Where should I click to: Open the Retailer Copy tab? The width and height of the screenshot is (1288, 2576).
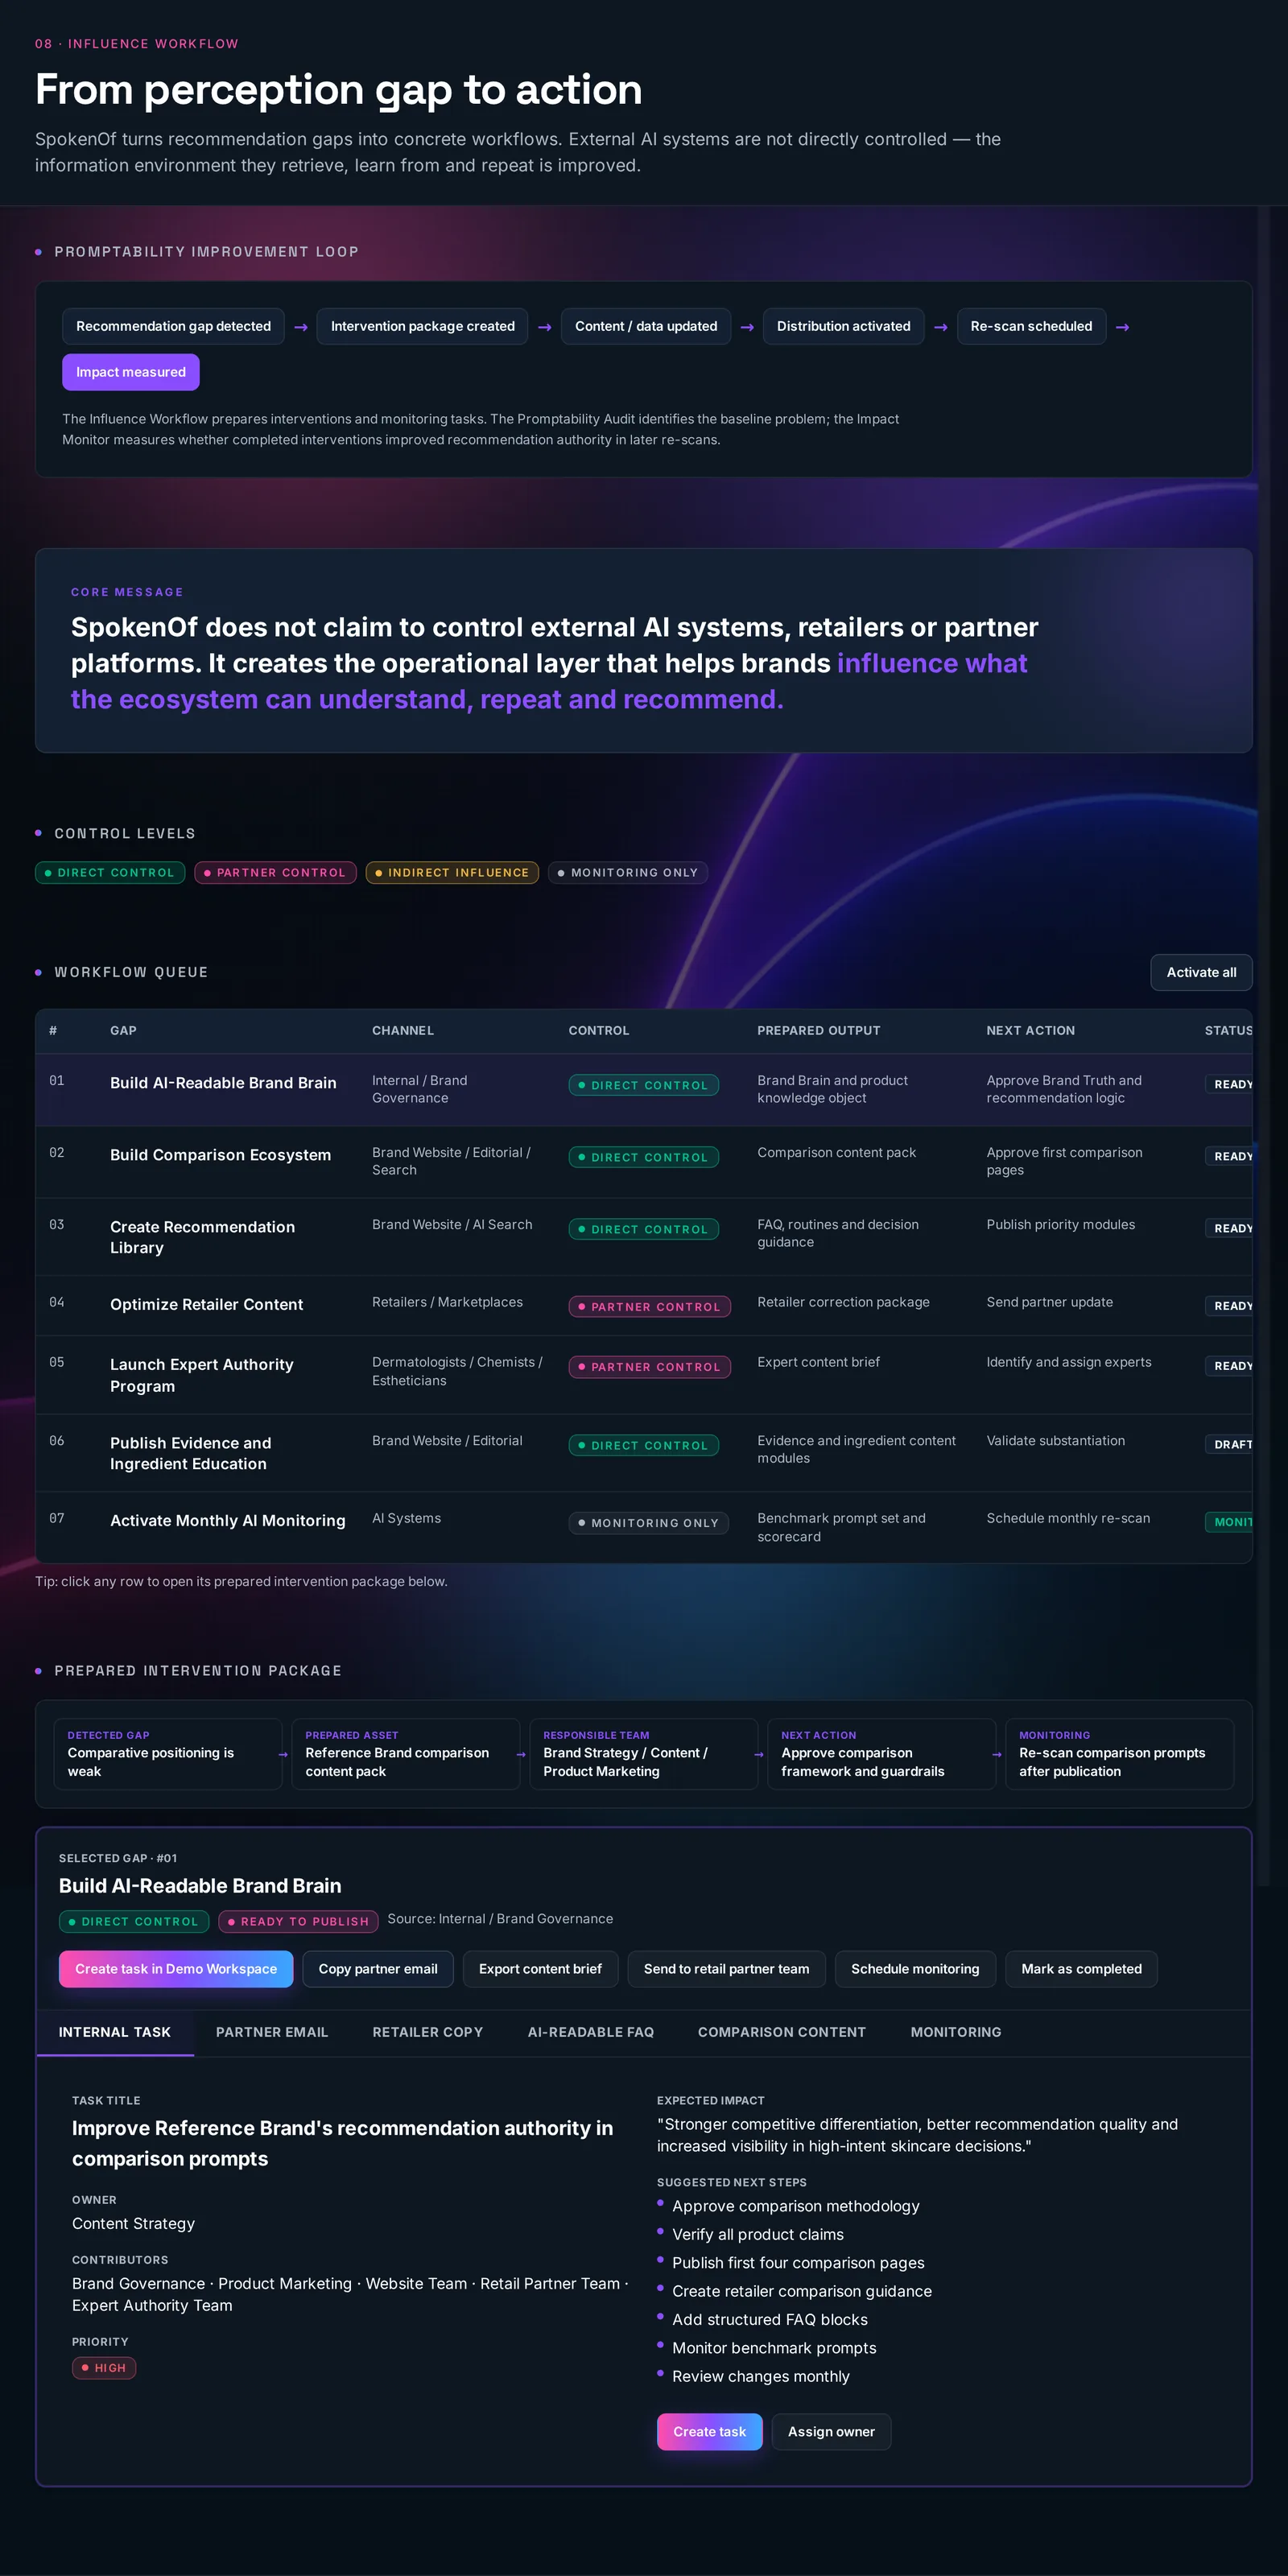[x=428, y=2032]
